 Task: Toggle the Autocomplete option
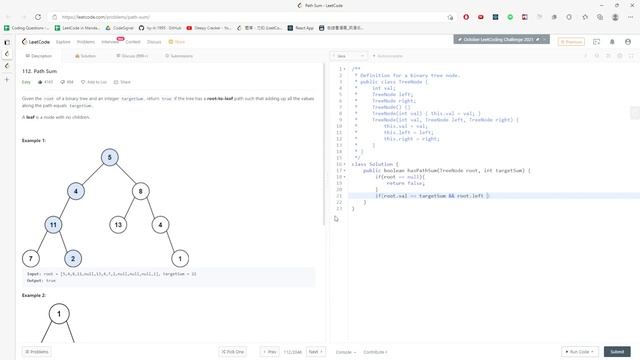388,56
